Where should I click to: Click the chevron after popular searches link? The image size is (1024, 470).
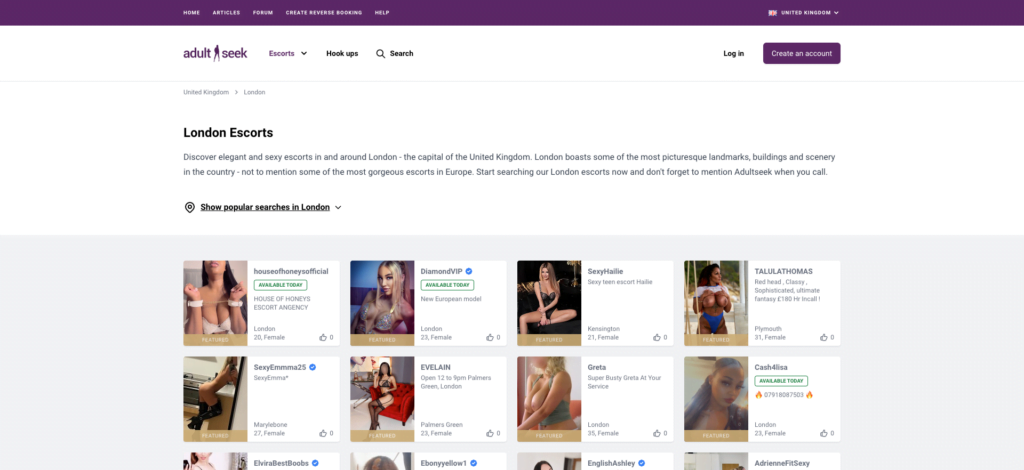tap(338, 208)
